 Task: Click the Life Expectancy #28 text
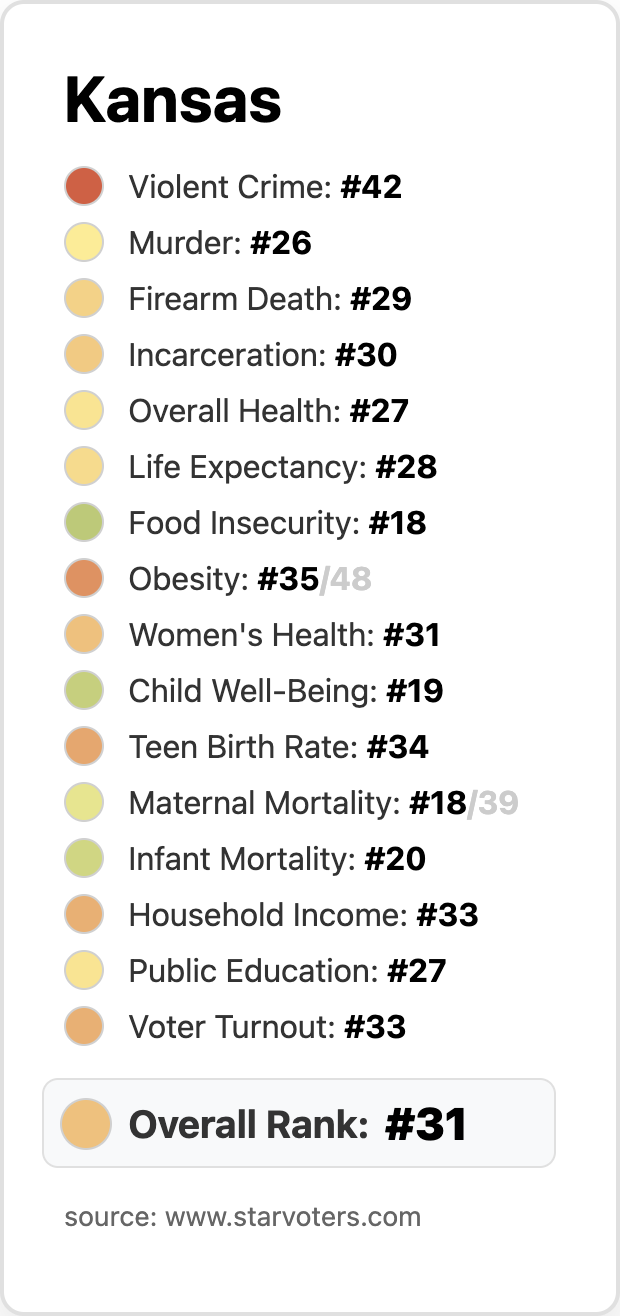[x=282, y=467]
